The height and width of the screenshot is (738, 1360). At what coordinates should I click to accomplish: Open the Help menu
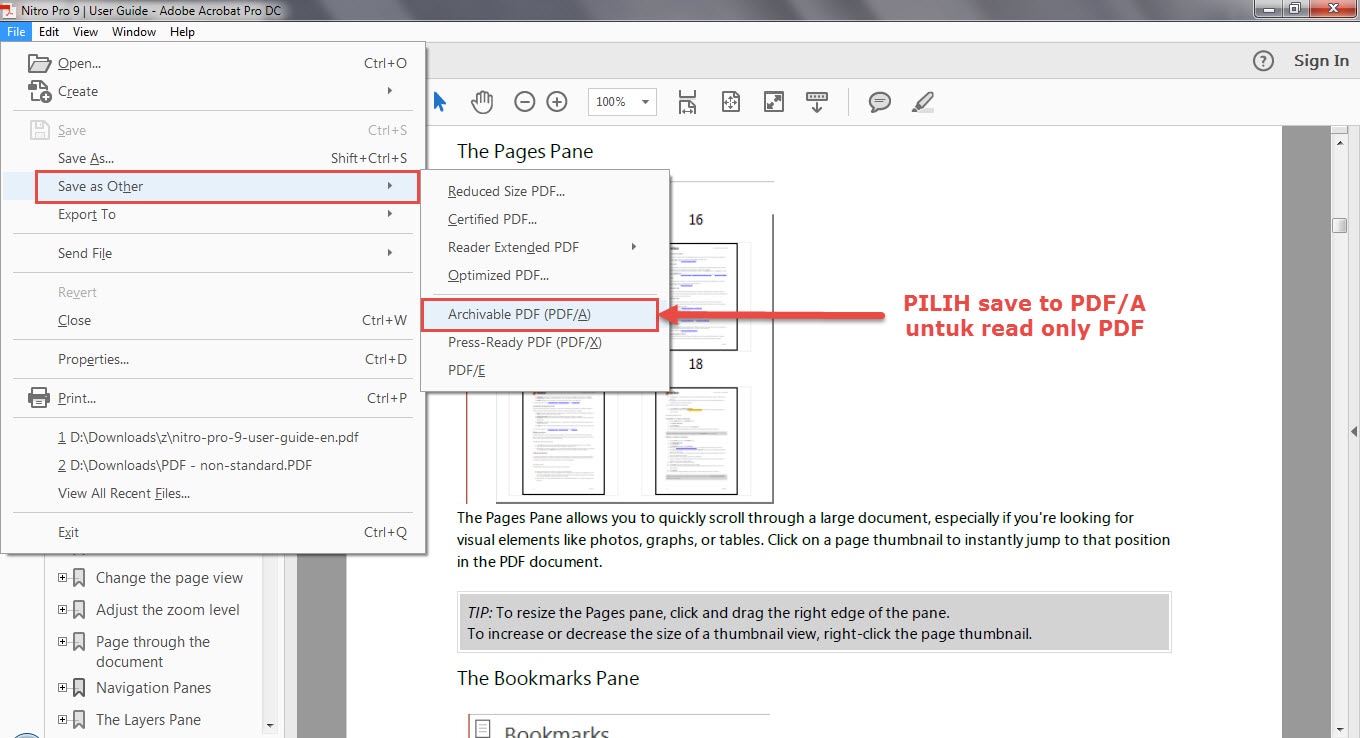[182, 32]
